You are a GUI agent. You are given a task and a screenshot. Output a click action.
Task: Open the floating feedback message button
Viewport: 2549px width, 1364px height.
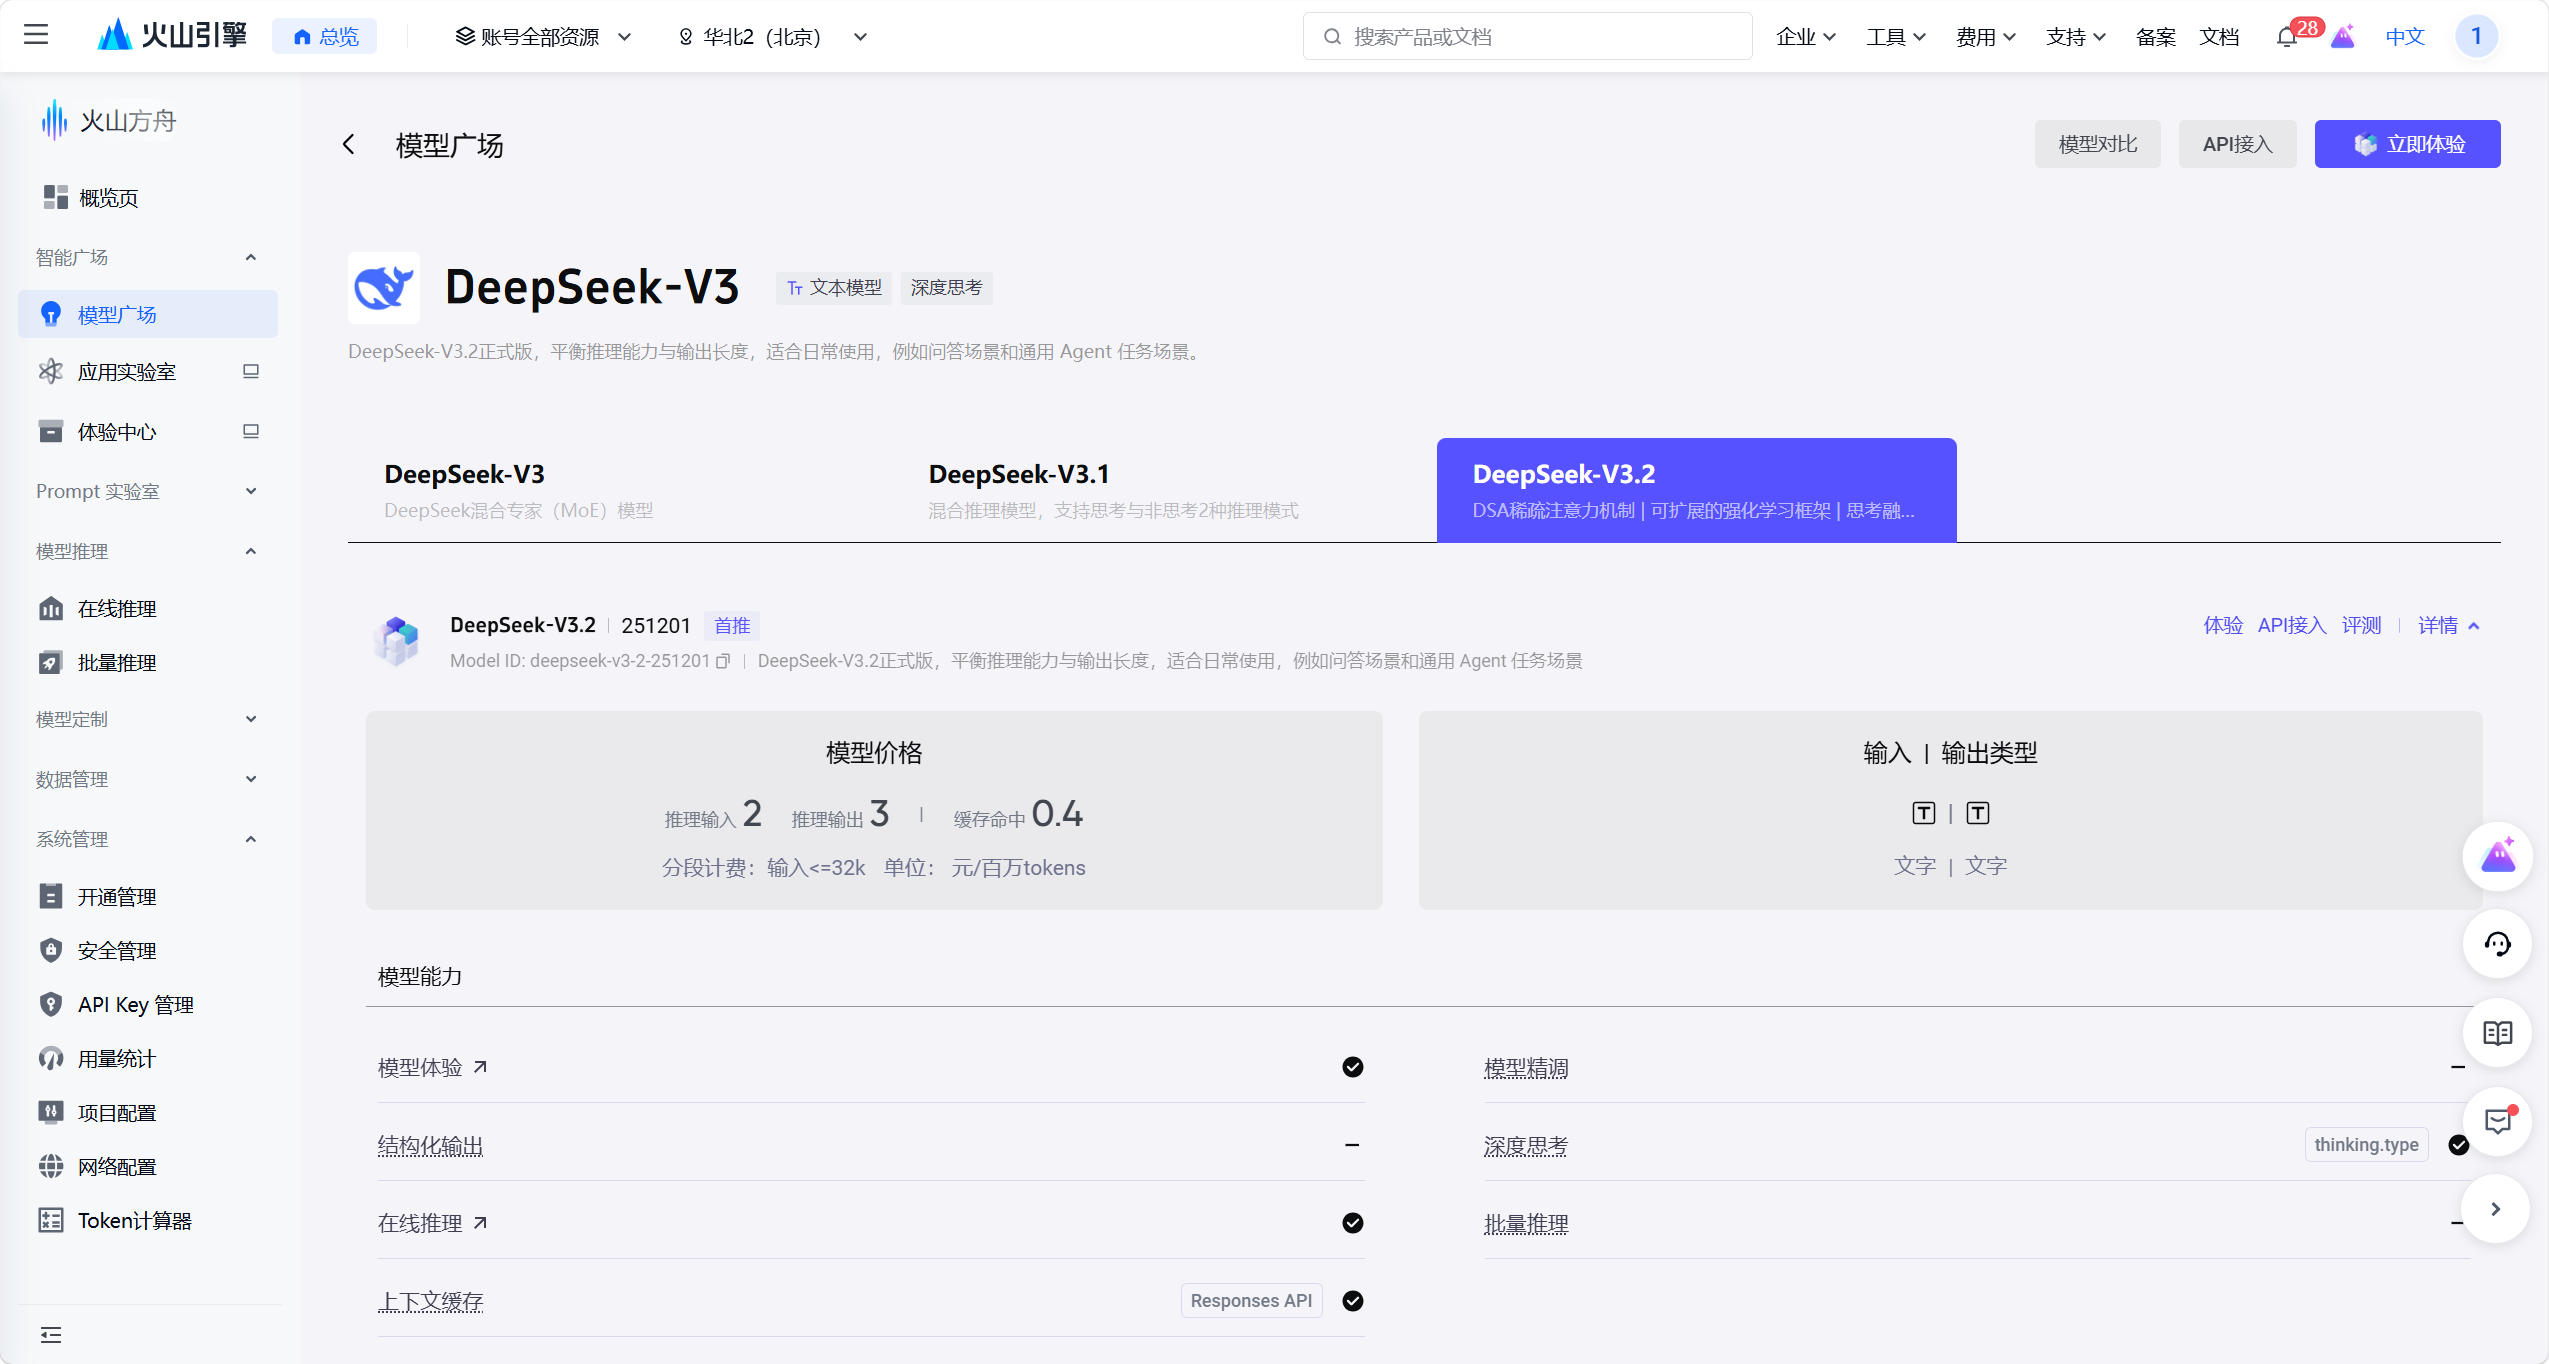tap(2497, 1121)
